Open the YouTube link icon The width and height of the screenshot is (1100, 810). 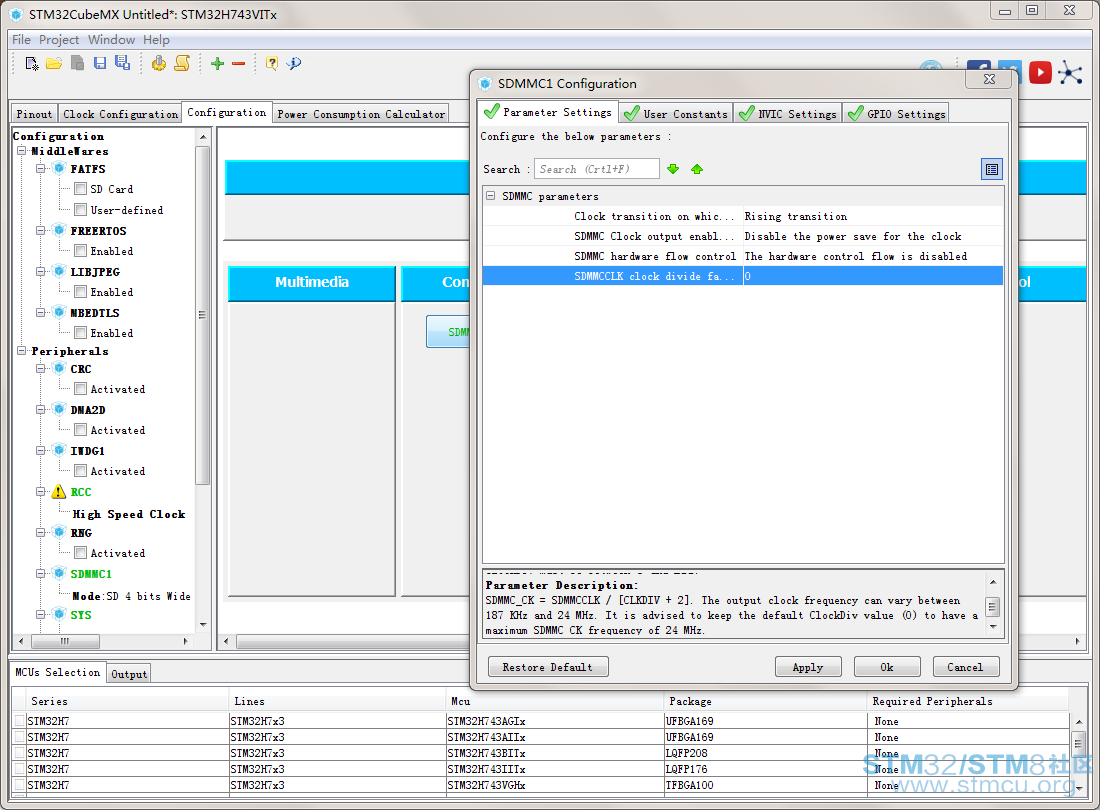coord(1040,72)
